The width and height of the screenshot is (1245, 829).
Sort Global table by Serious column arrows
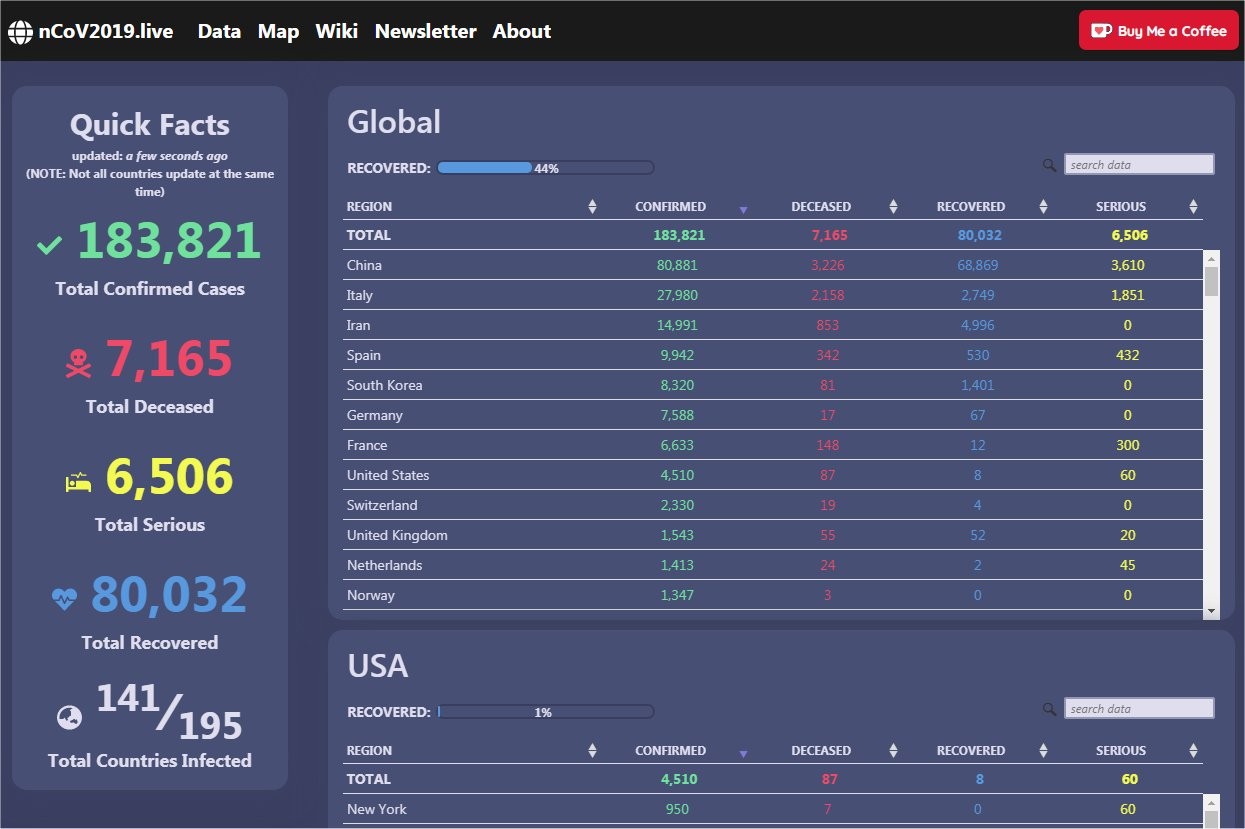pyautogui.click(x=1193, y=207)
